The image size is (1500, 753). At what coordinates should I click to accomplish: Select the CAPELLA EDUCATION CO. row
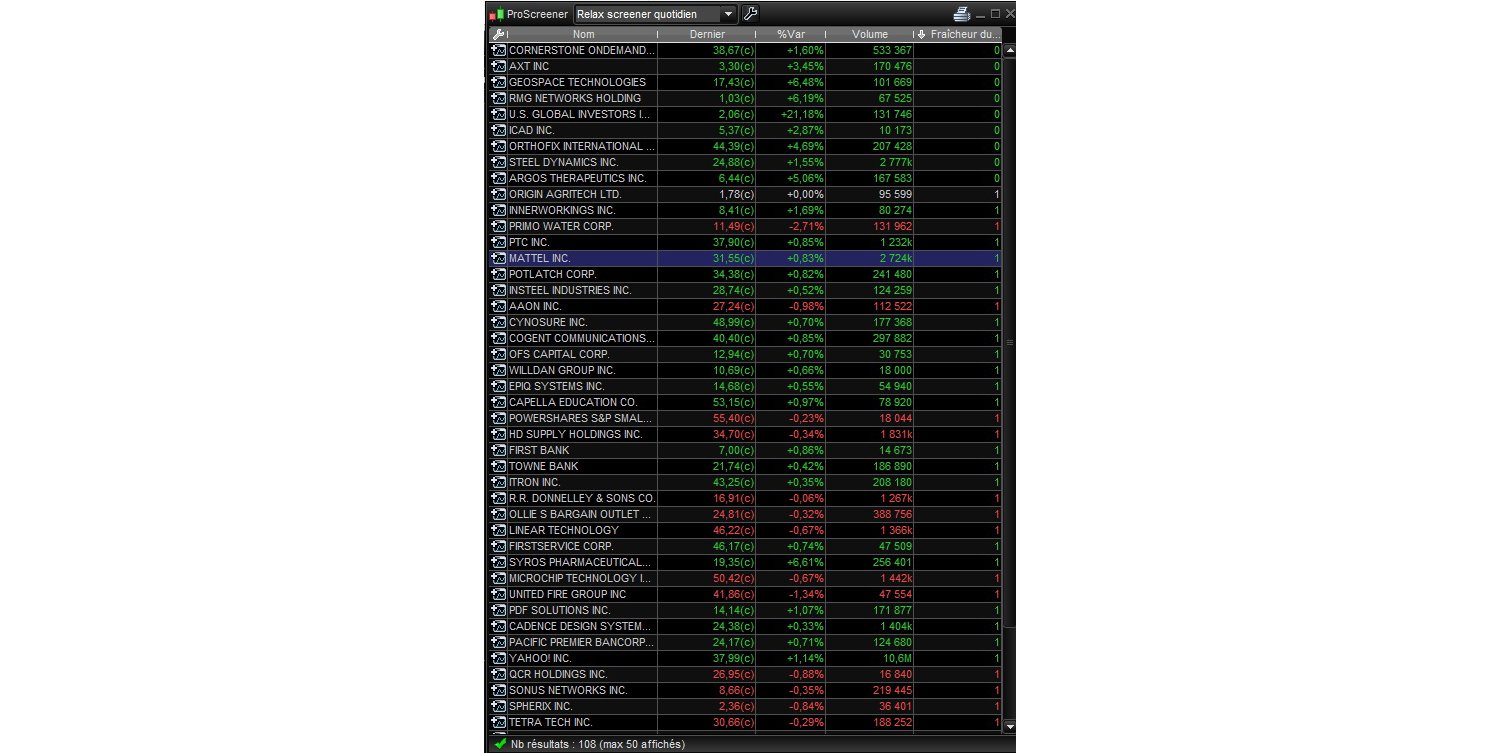(x=746, y=402)
